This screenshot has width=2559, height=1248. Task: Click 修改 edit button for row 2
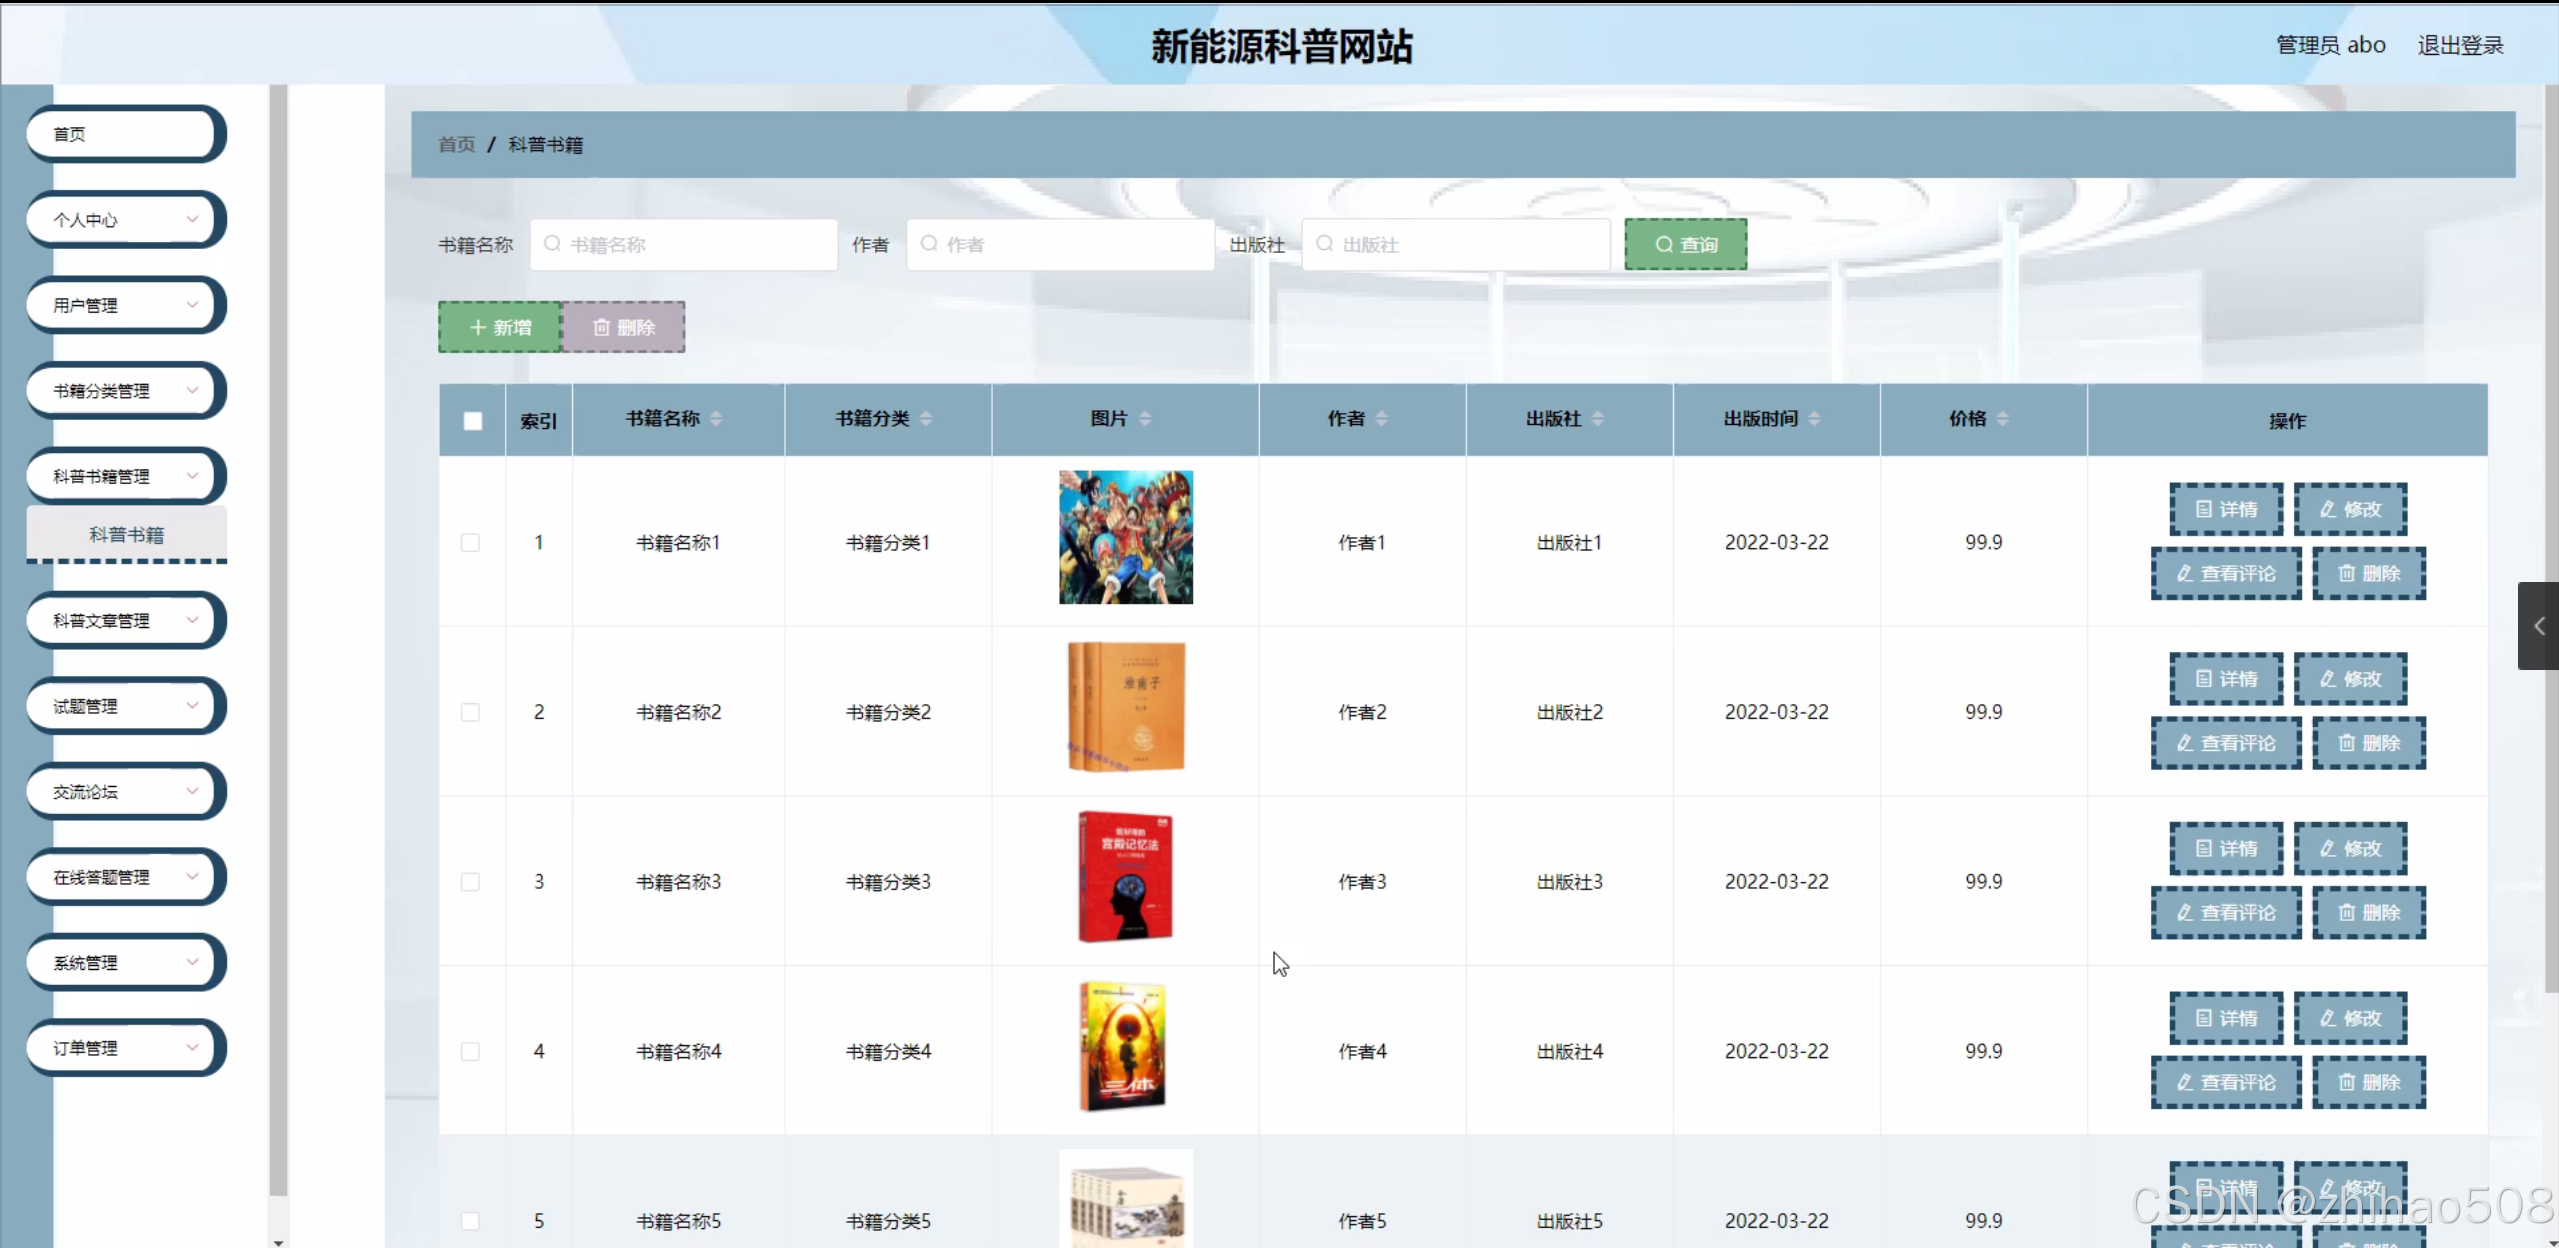2350,679
